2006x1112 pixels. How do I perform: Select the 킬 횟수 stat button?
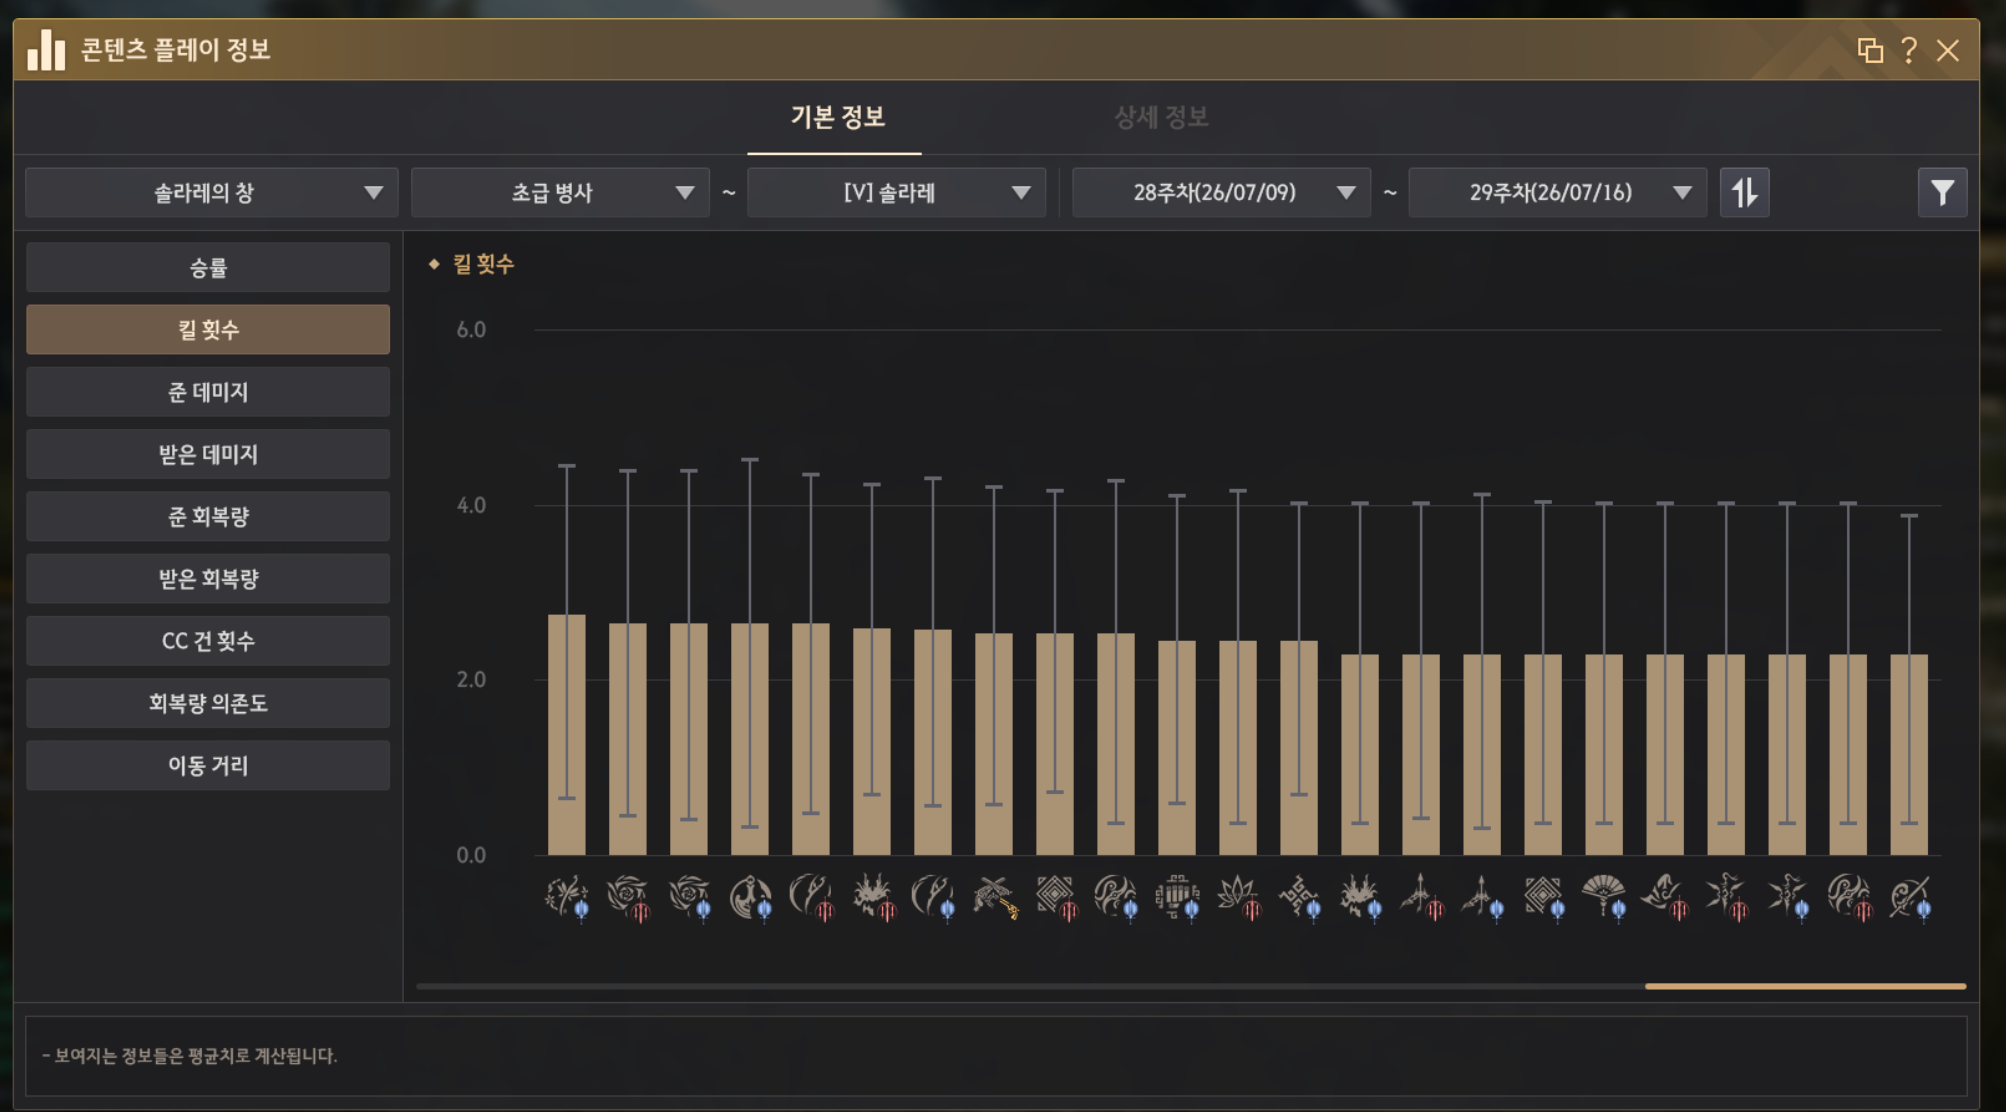(208, 329)
